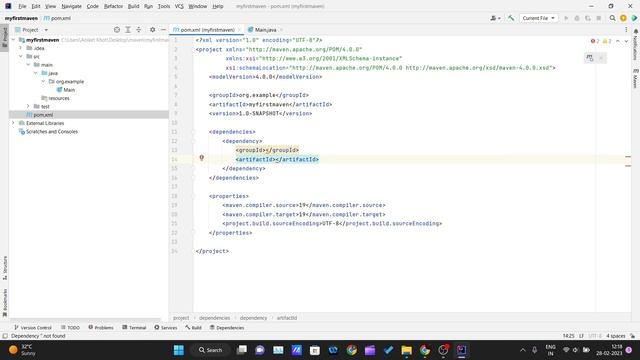
Task: Click the Run play icon
Action: click(566, 18)
